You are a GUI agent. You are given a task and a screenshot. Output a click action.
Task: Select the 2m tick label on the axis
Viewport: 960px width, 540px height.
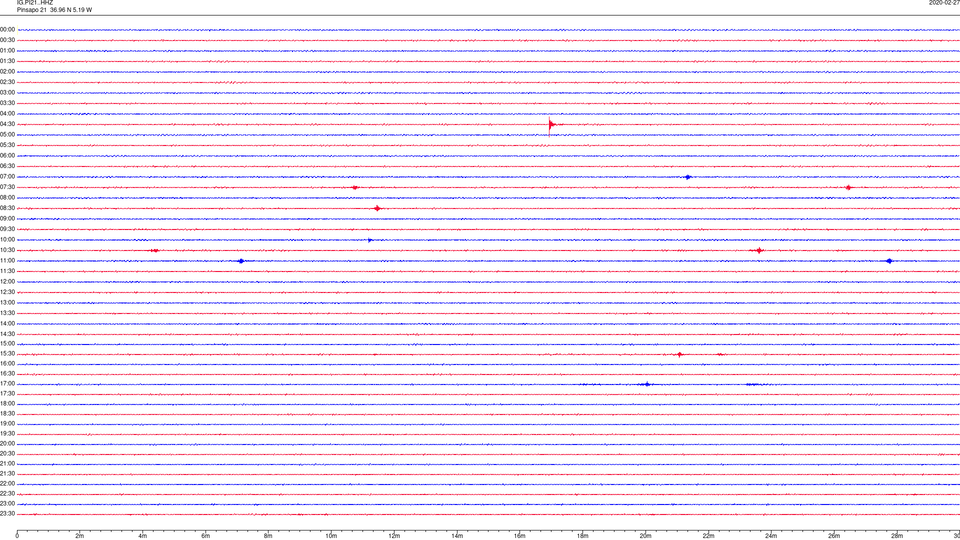[x=80, y=536]
